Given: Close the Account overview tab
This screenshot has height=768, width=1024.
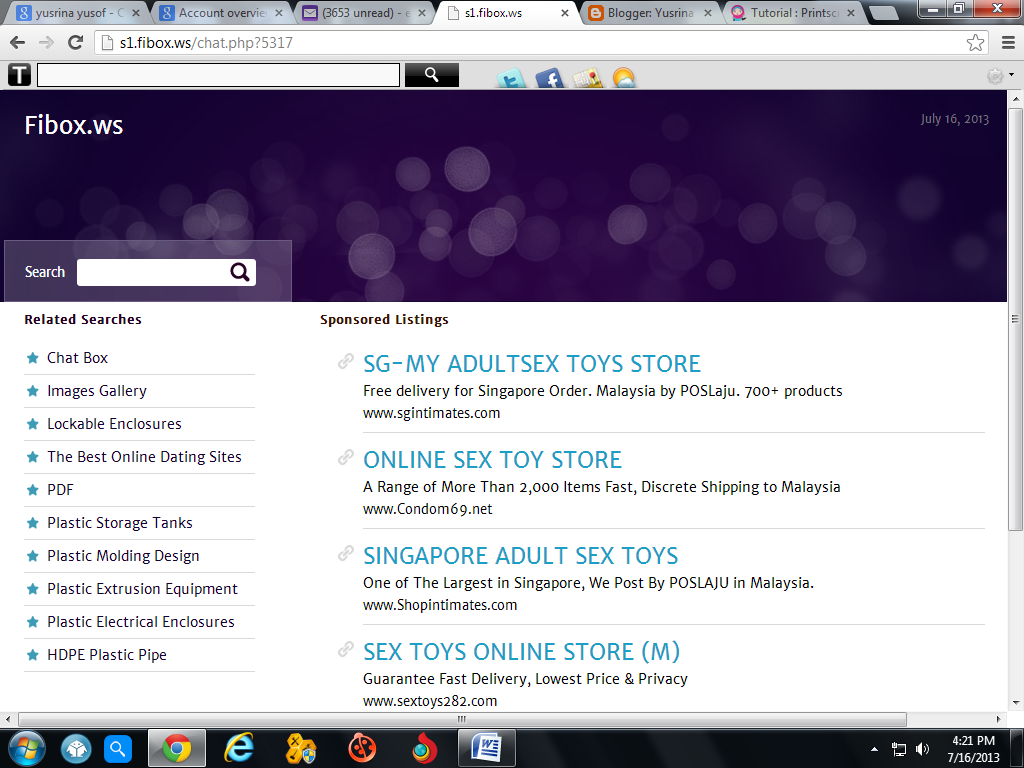Looking at the screenshot, I should pos(279,12).
